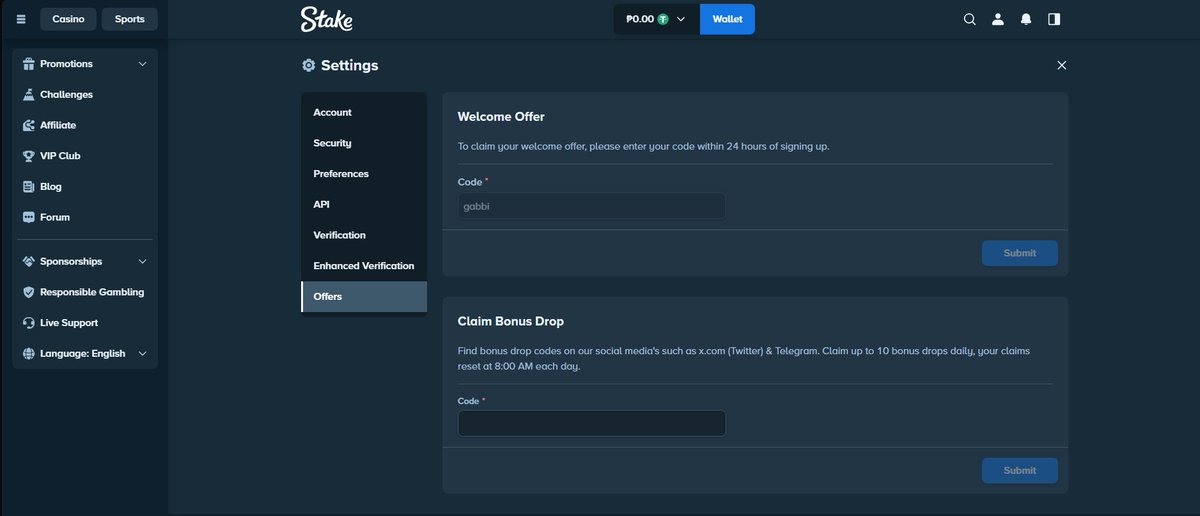1200x516 pixels.
Task: Open the API settings tab
Action: tap(364, 205)
